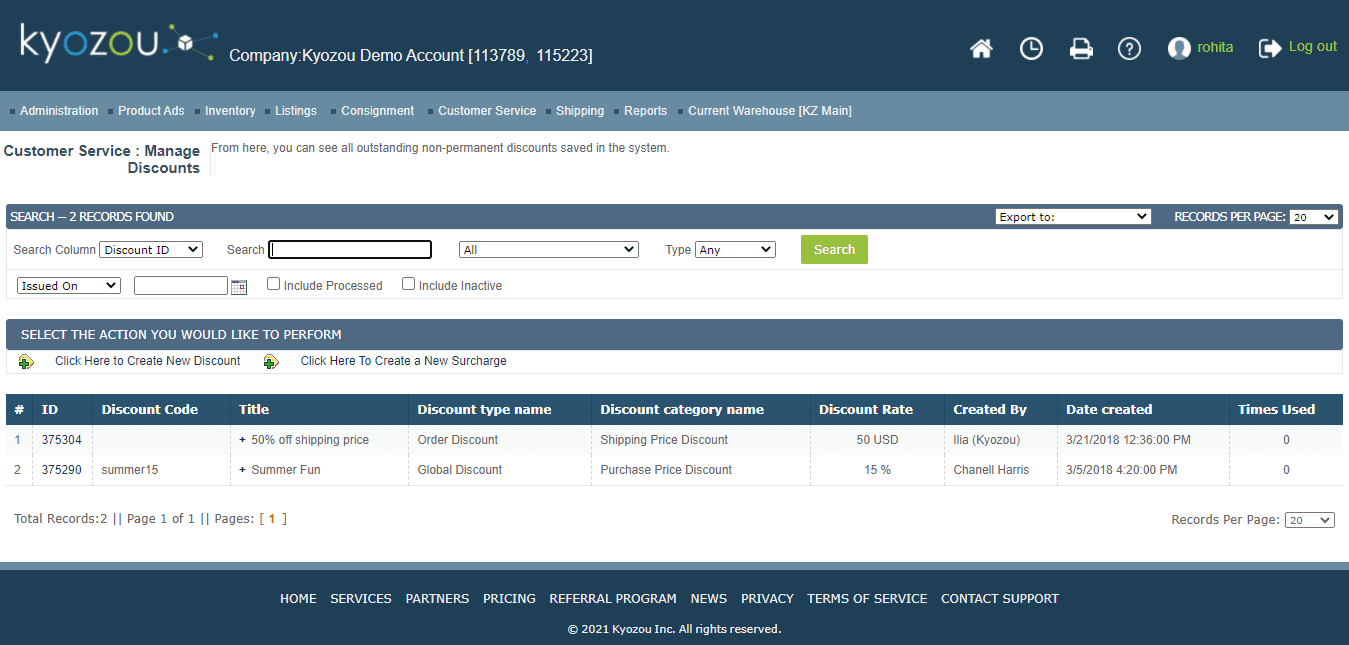Expand the 50% off shipping price row plus
This screenshot has height=645, width=1349.
[x=242, y=440]
